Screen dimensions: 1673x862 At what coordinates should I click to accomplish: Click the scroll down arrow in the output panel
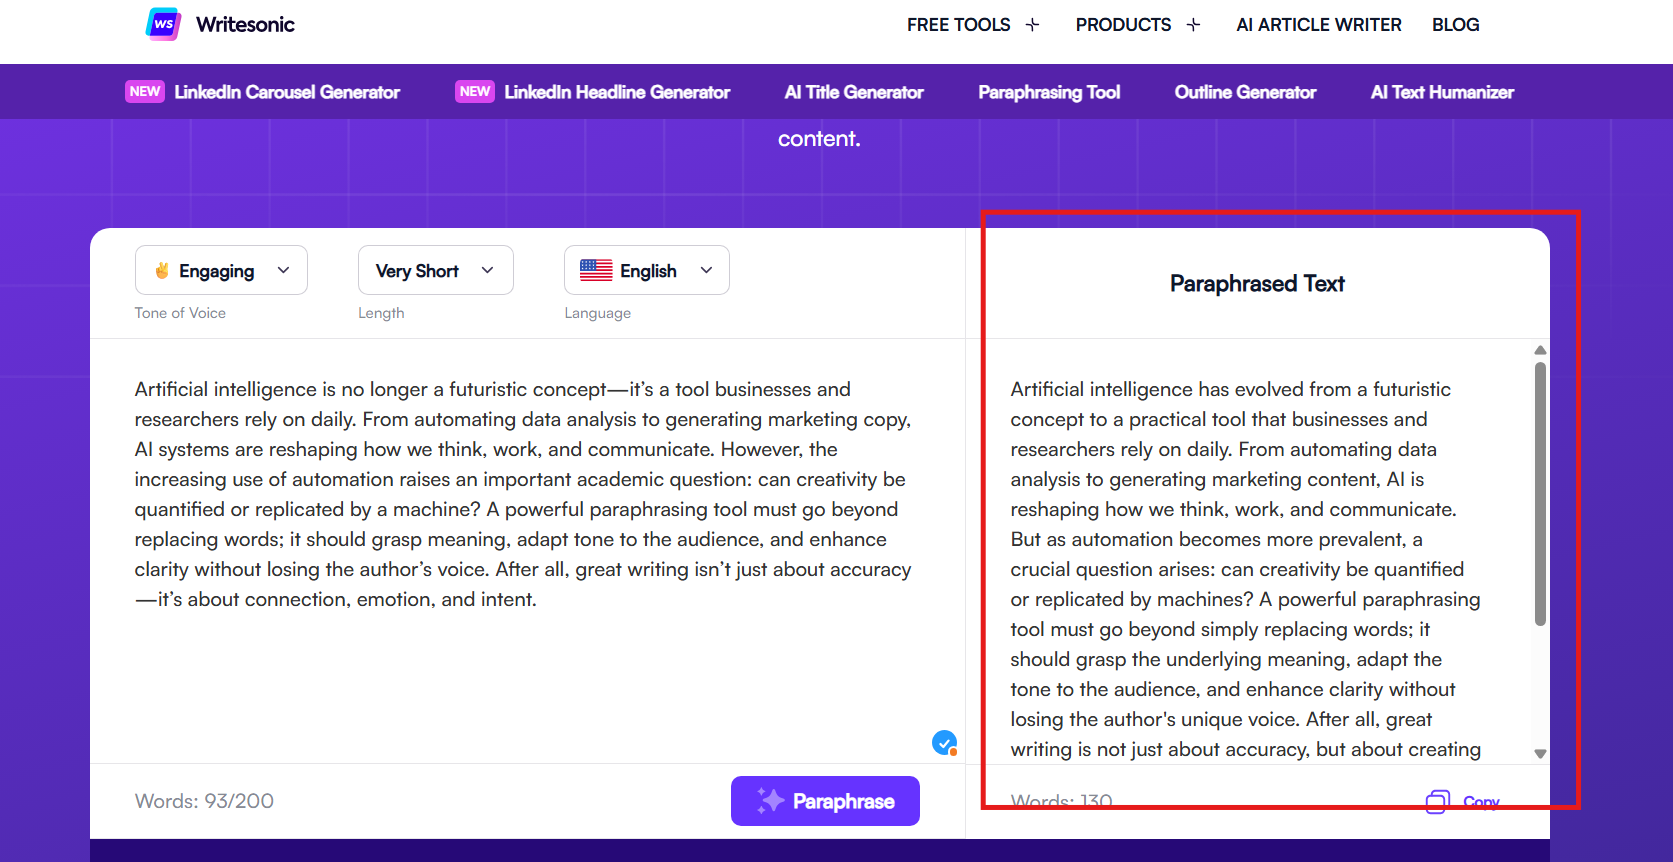tap(1540, 754)
